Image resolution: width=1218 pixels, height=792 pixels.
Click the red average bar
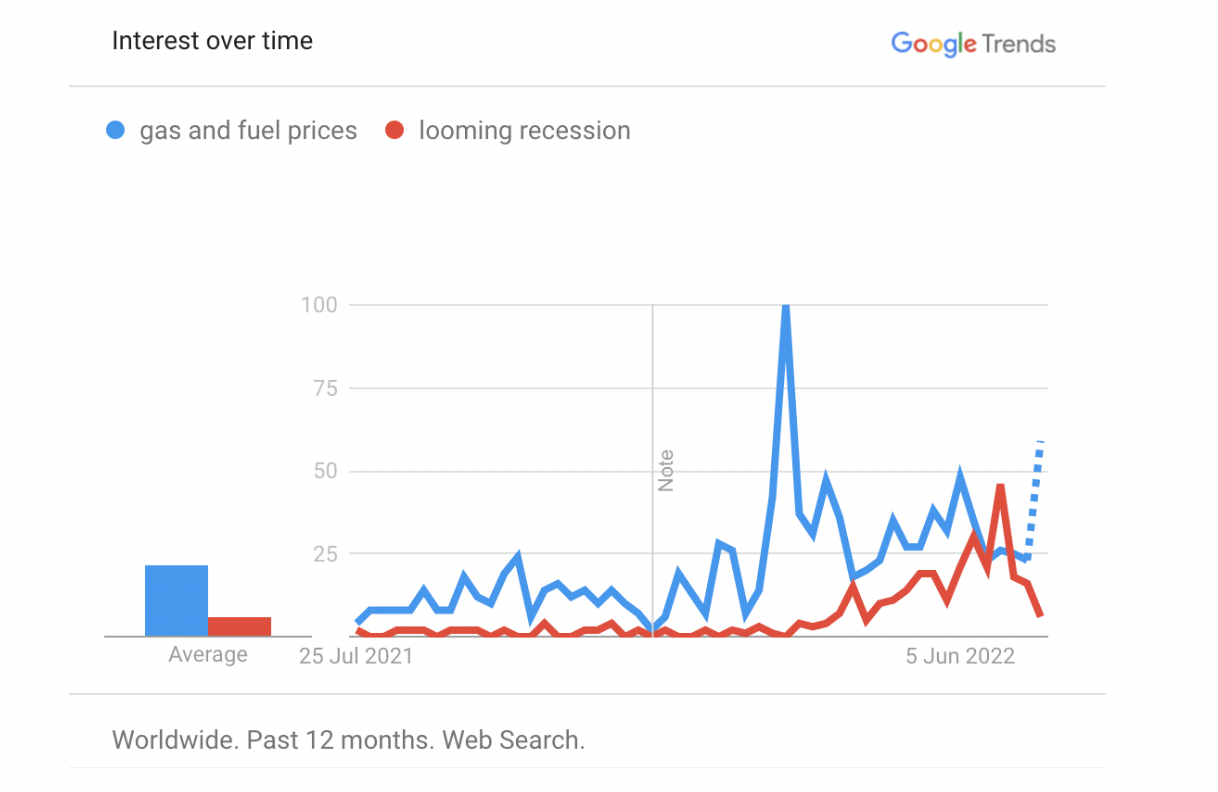(239, 627)
